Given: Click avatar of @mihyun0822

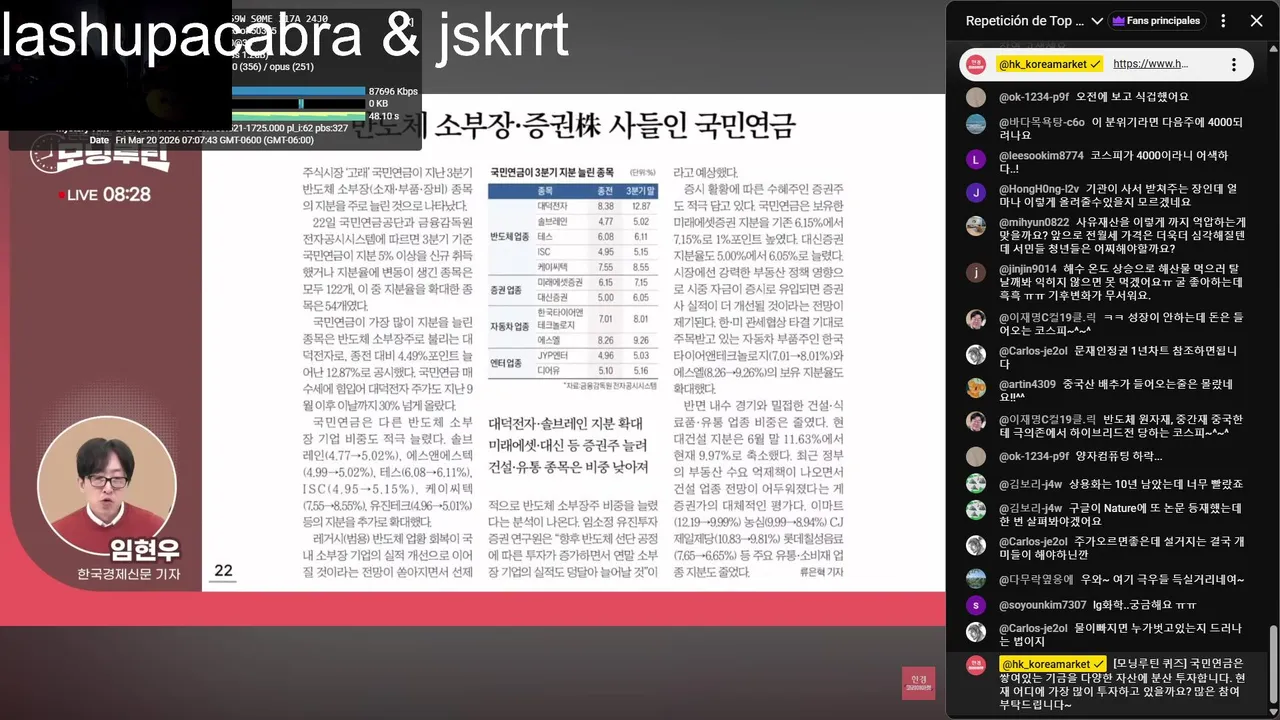Looking at the screenshot, I should point(976,225).
